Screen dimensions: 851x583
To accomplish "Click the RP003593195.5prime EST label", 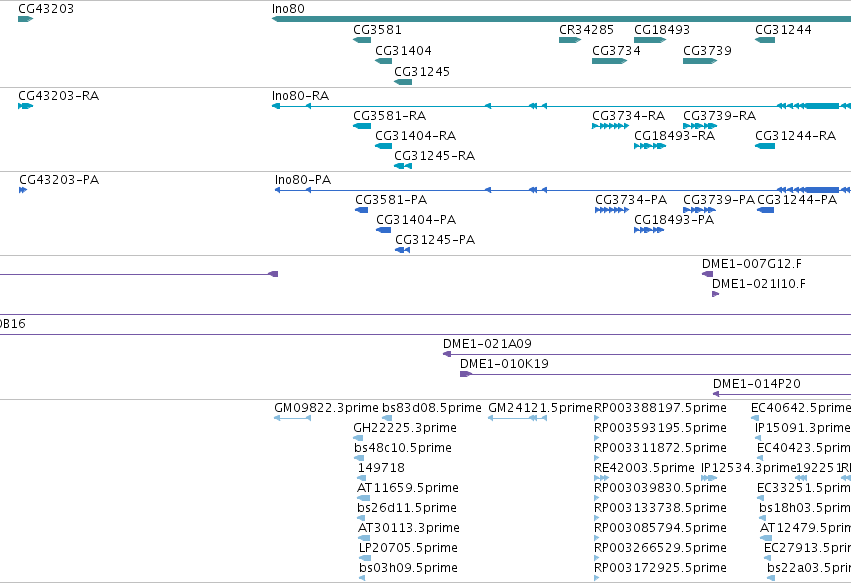I will click(x=661, y=428).
